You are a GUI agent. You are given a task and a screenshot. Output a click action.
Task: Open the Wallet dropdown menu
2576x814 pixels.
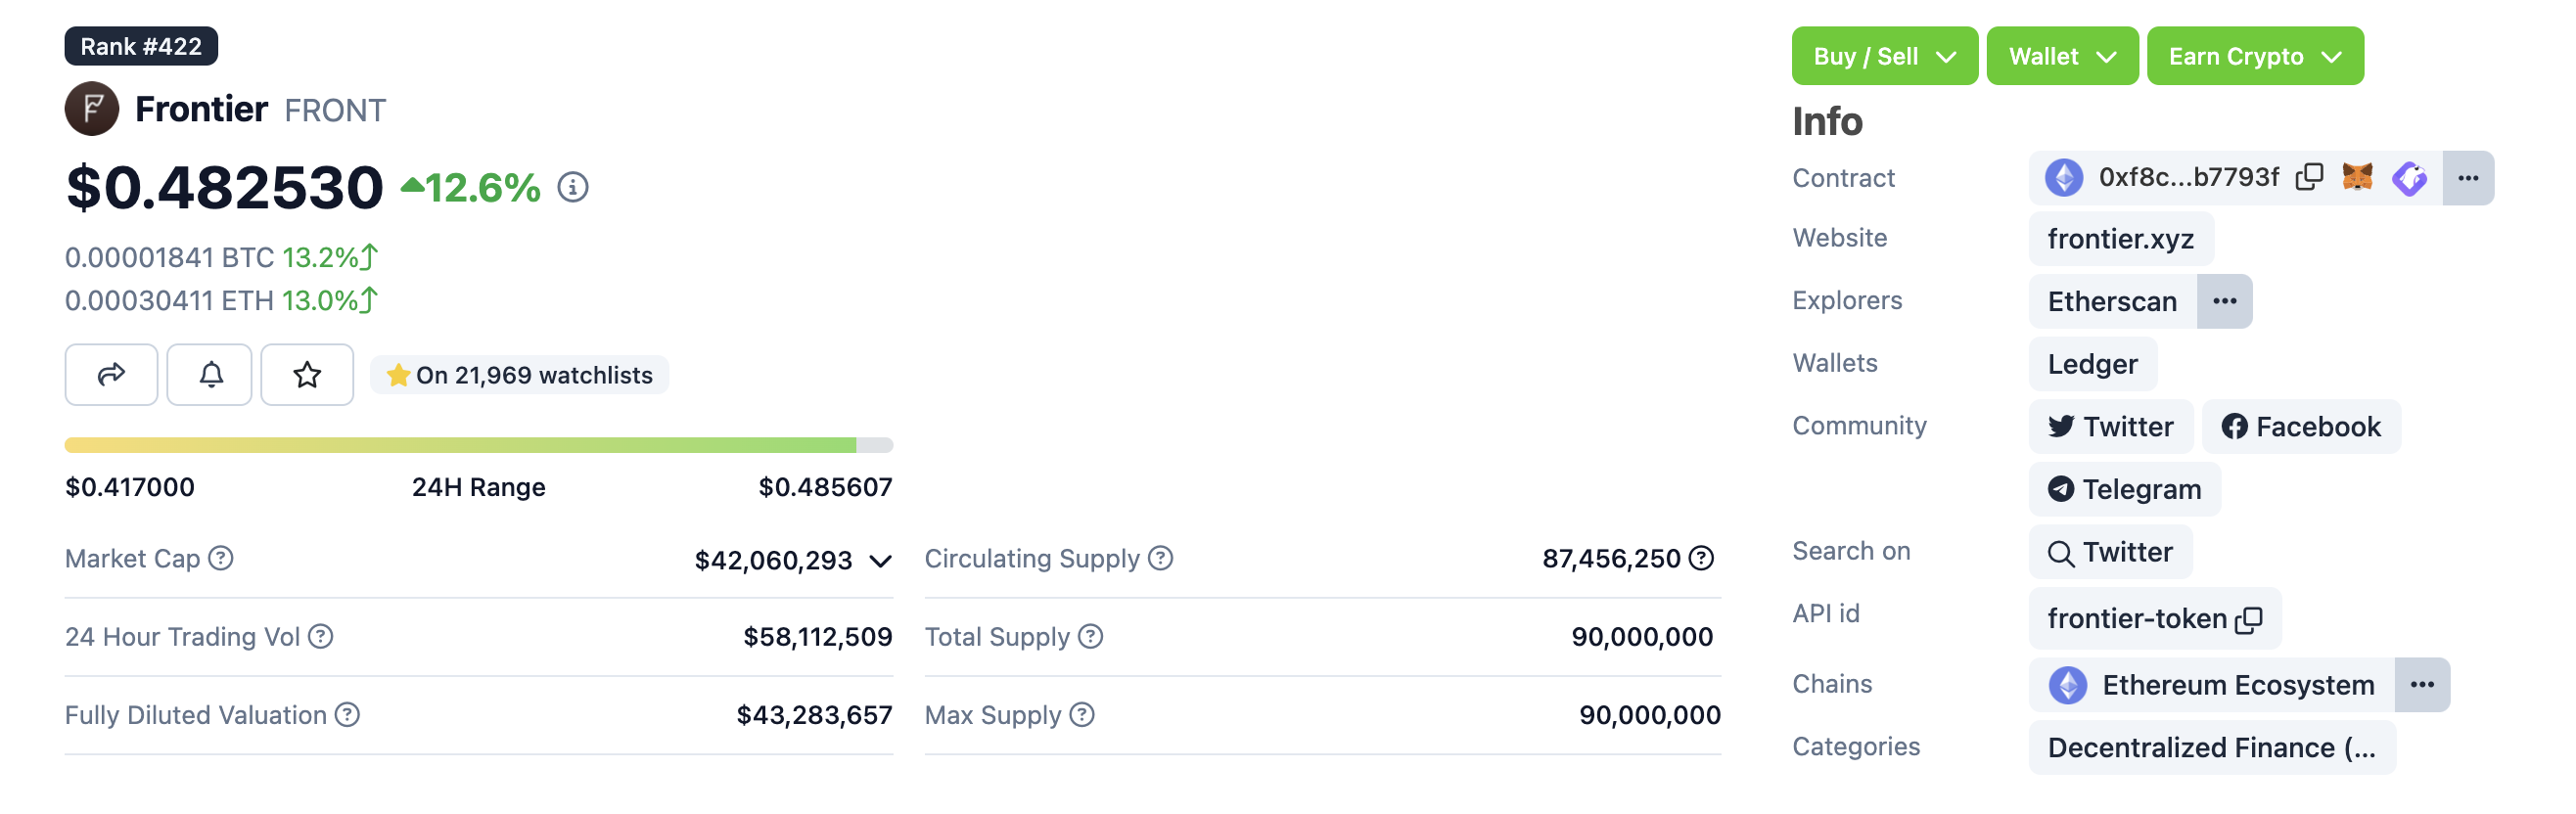coord(2061,56)
